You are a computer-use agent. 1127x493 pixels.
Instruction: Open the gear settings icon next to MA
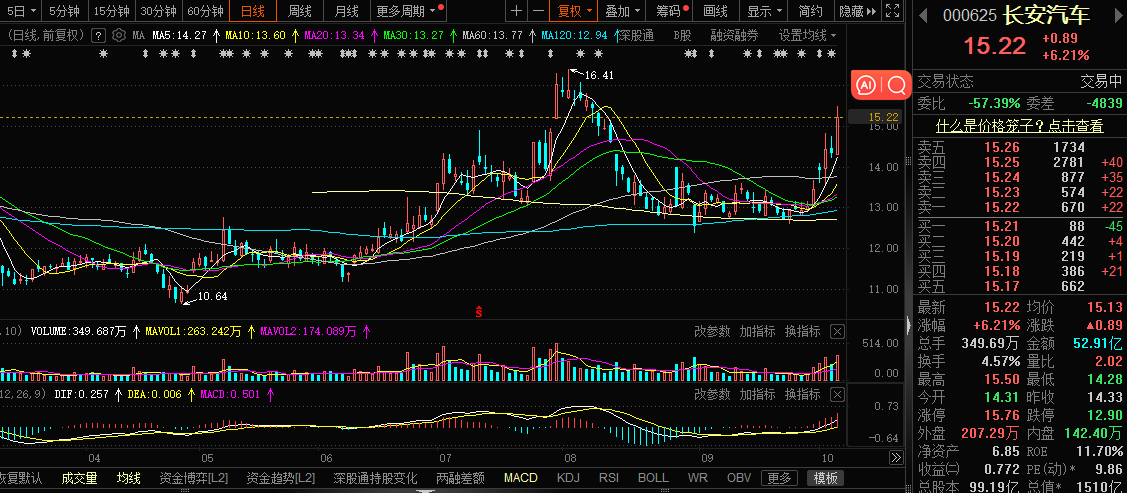coord(119,35)
